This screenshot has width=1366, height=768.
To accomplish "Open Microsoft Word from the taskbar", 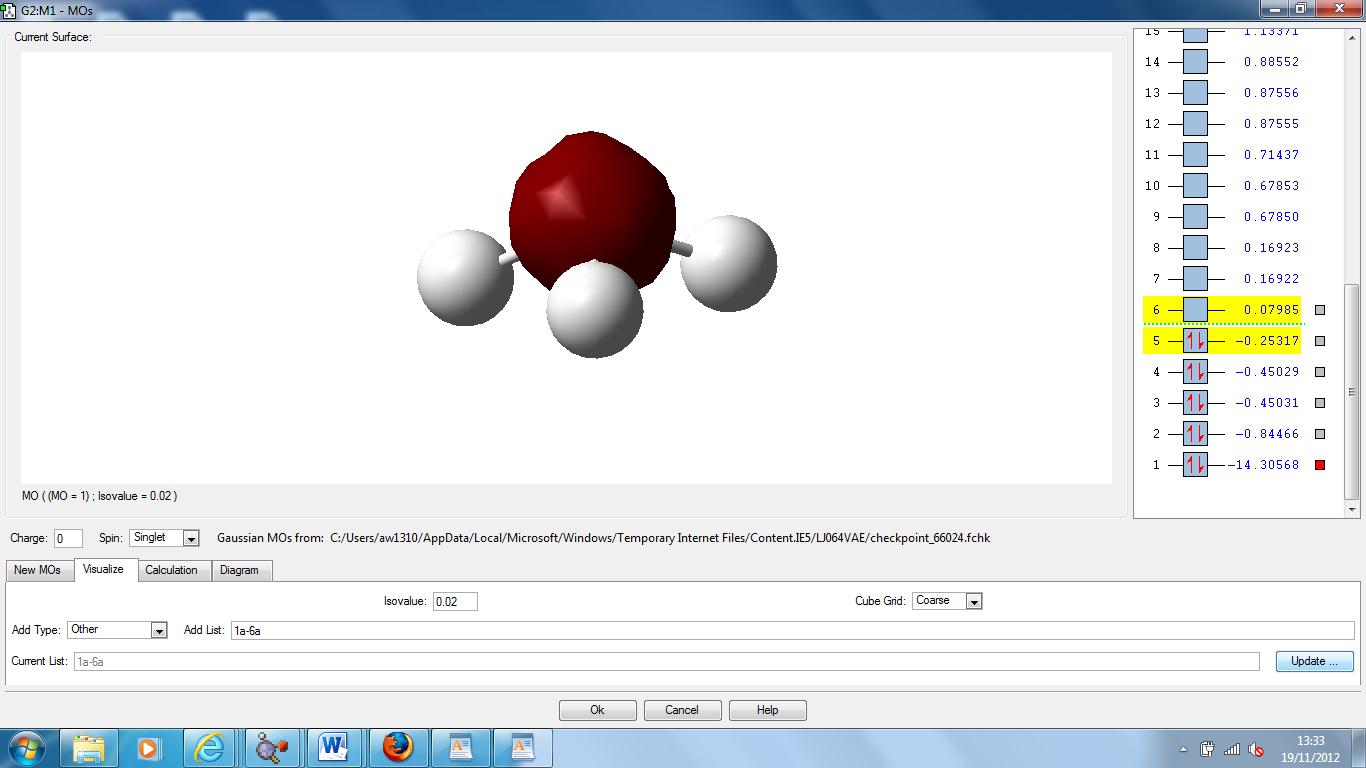I will (335, 747).
